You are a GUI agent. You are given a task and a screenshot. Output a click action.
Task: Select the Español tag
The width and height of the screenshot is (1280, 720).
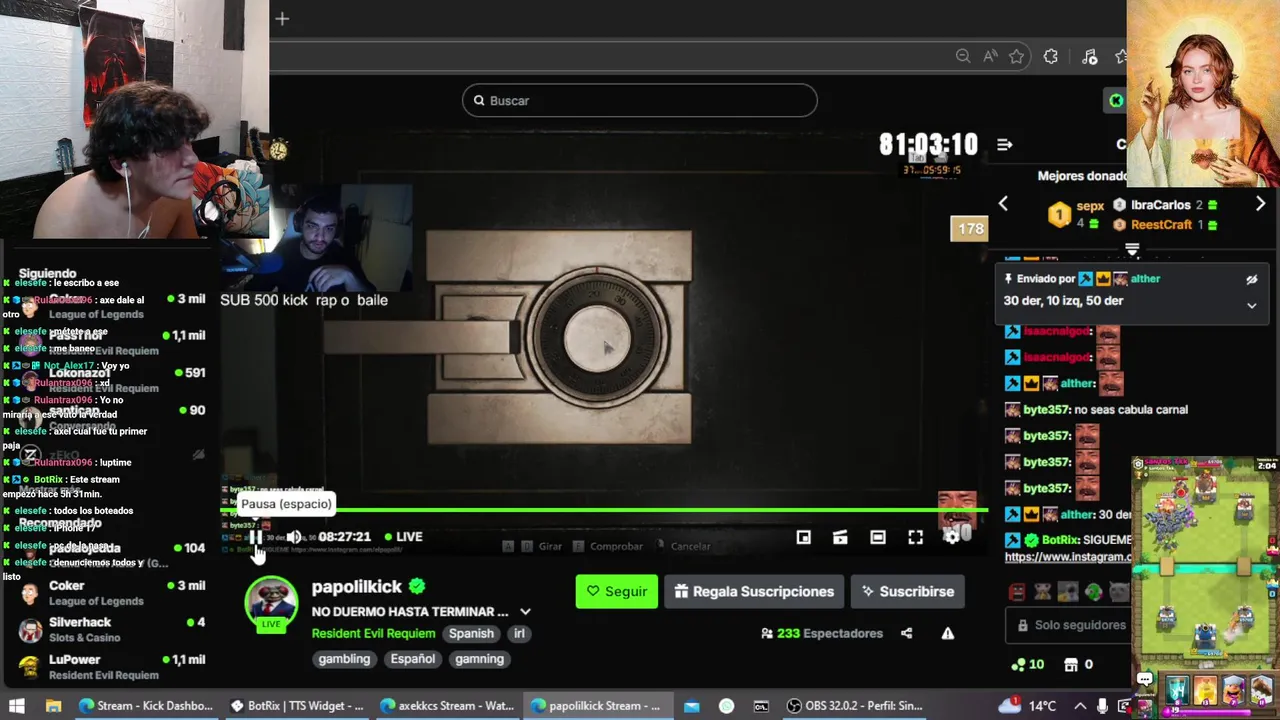pos(413,659)
